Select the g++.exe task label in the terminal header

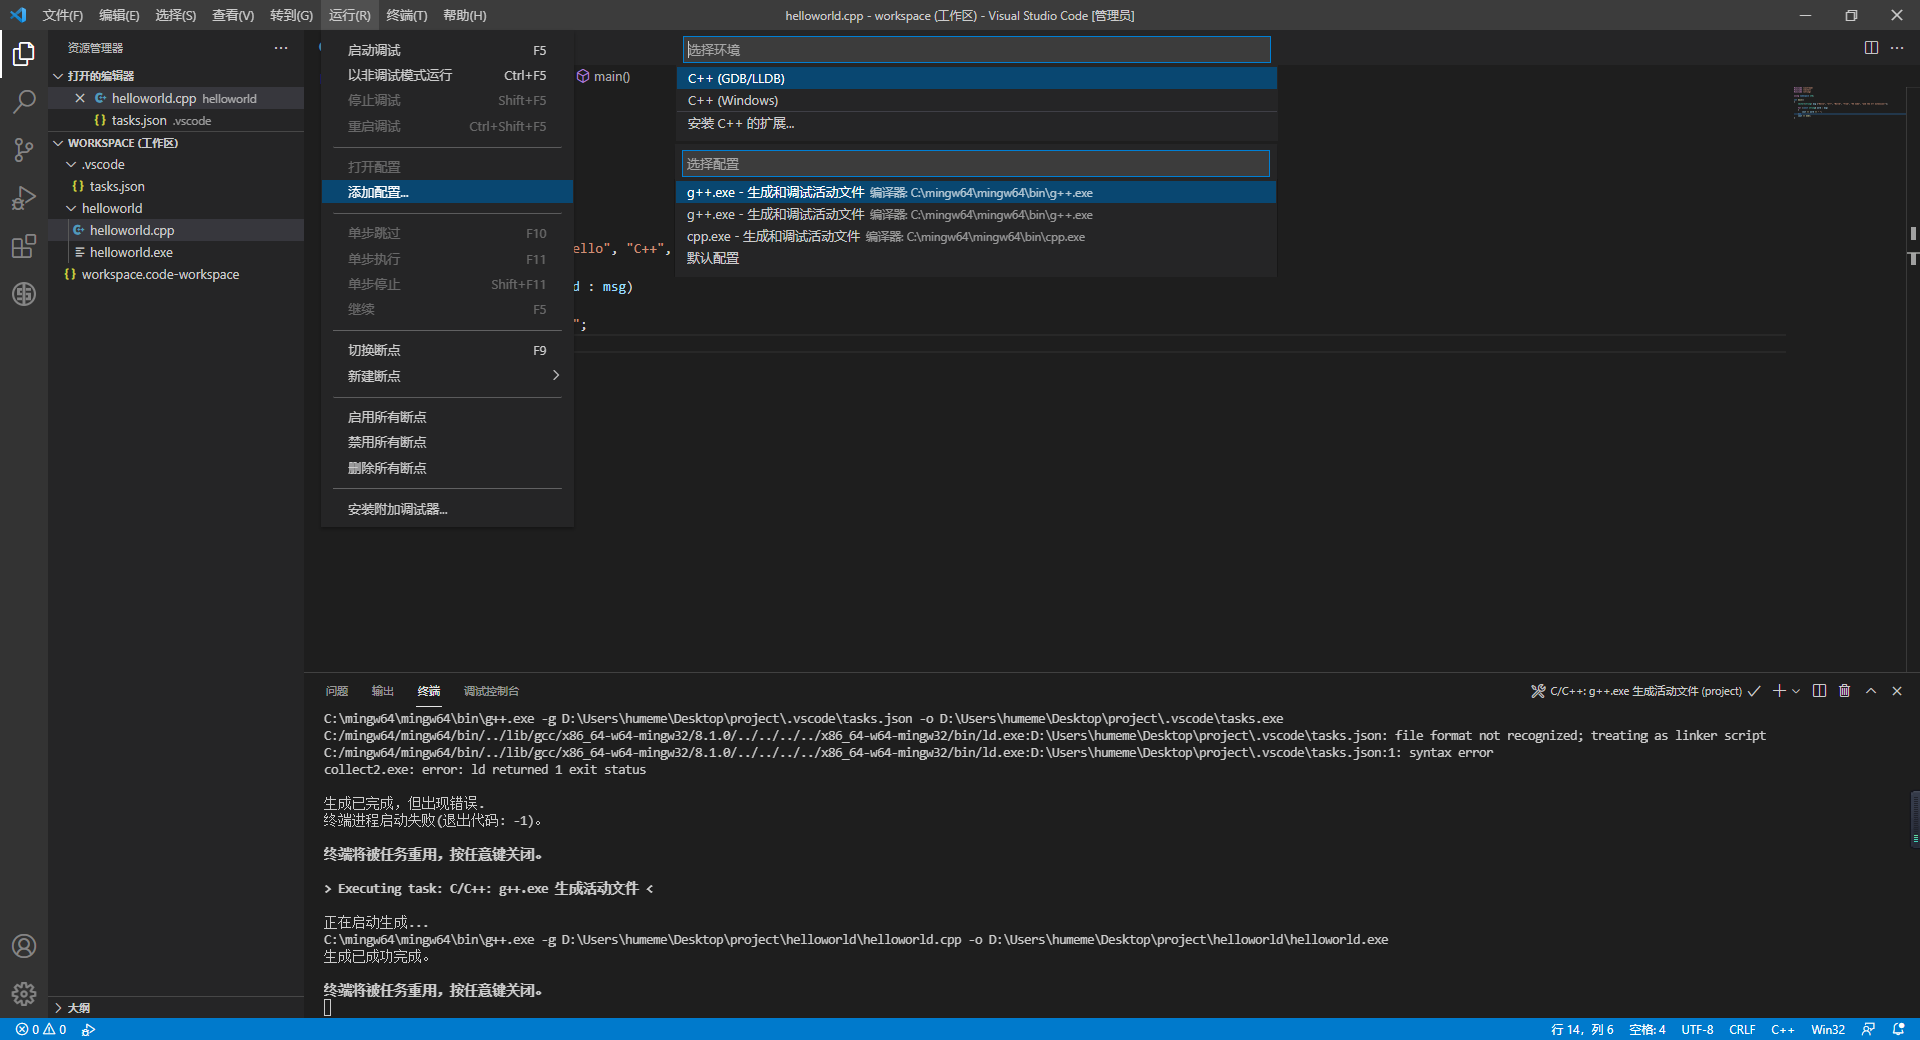(x=1645, y=691)
